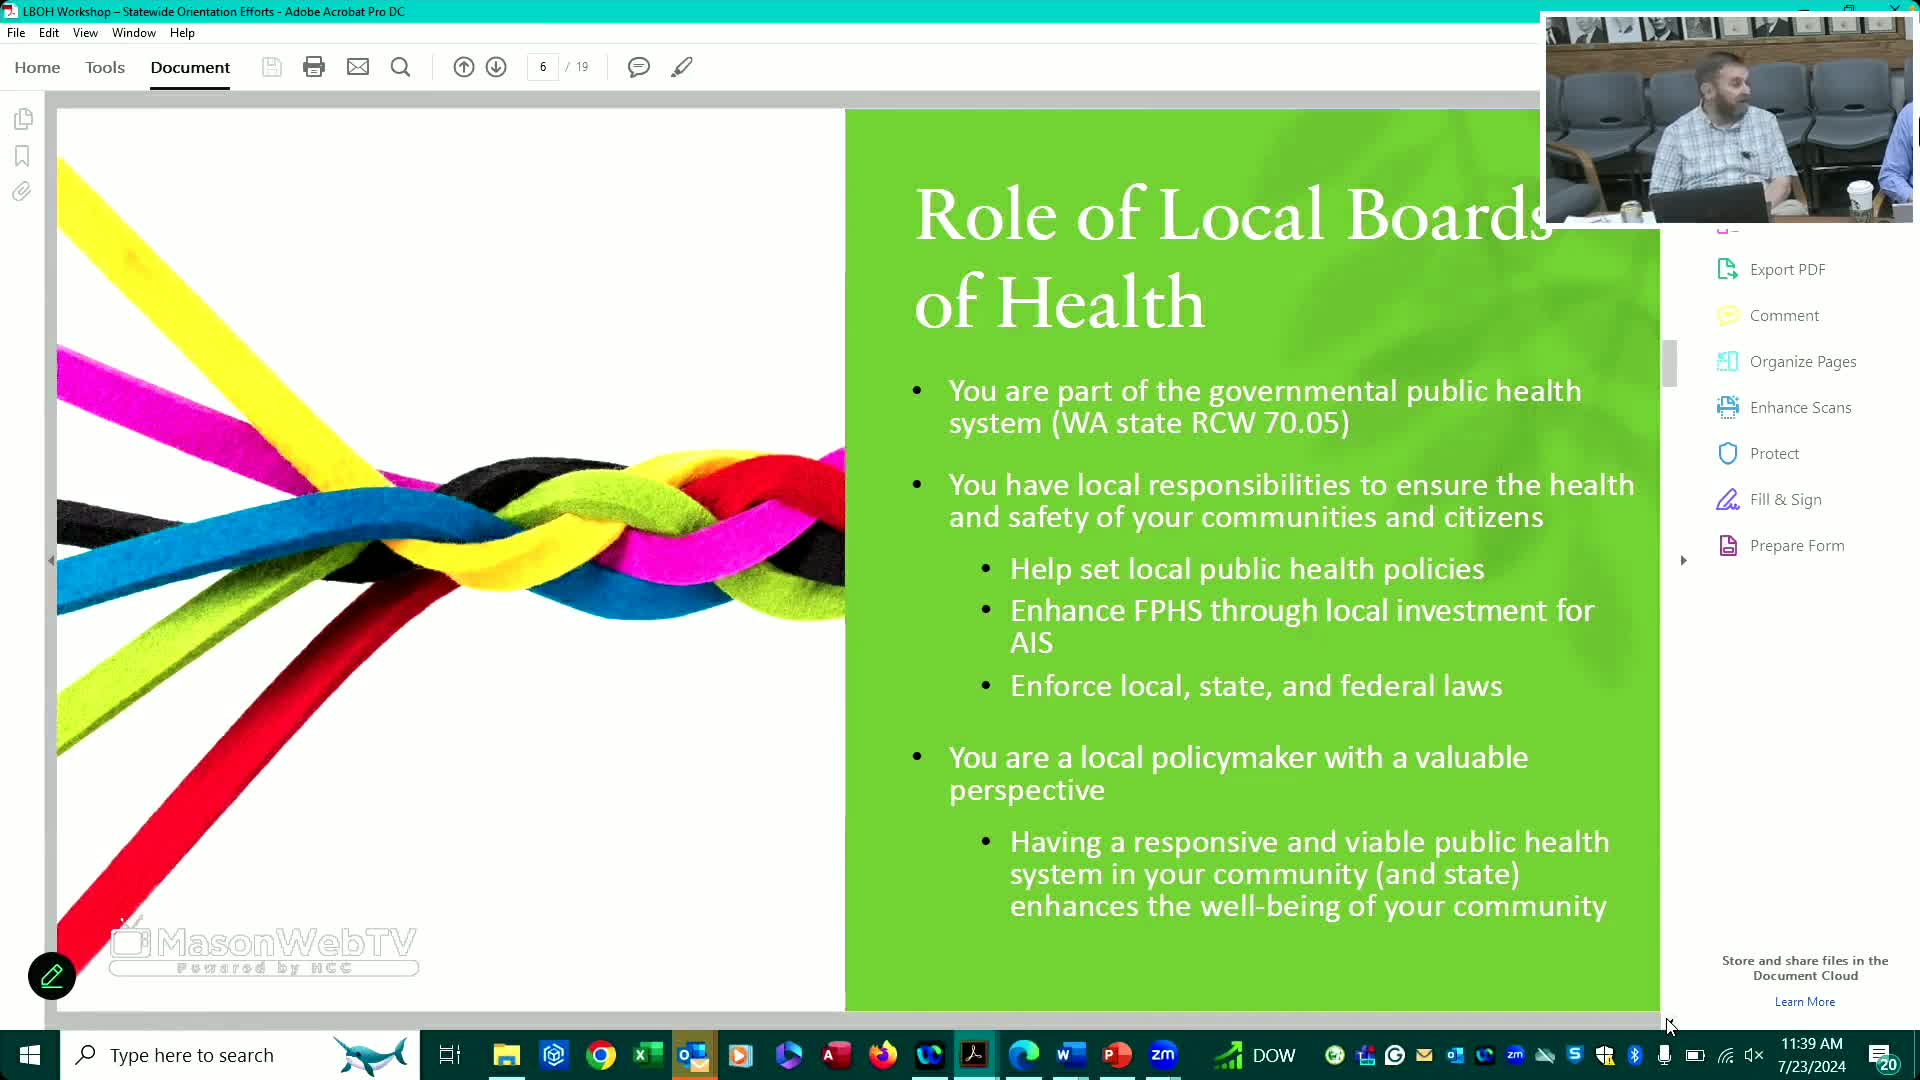The image size is (1920, 1080).
Task: Open the View menu
Action: (85, 32)
